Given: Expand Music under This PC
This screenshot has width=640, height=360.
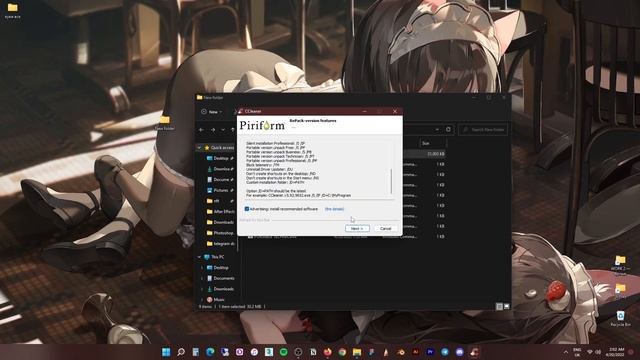Looking at the screenshot, I should tap(202, 300).
